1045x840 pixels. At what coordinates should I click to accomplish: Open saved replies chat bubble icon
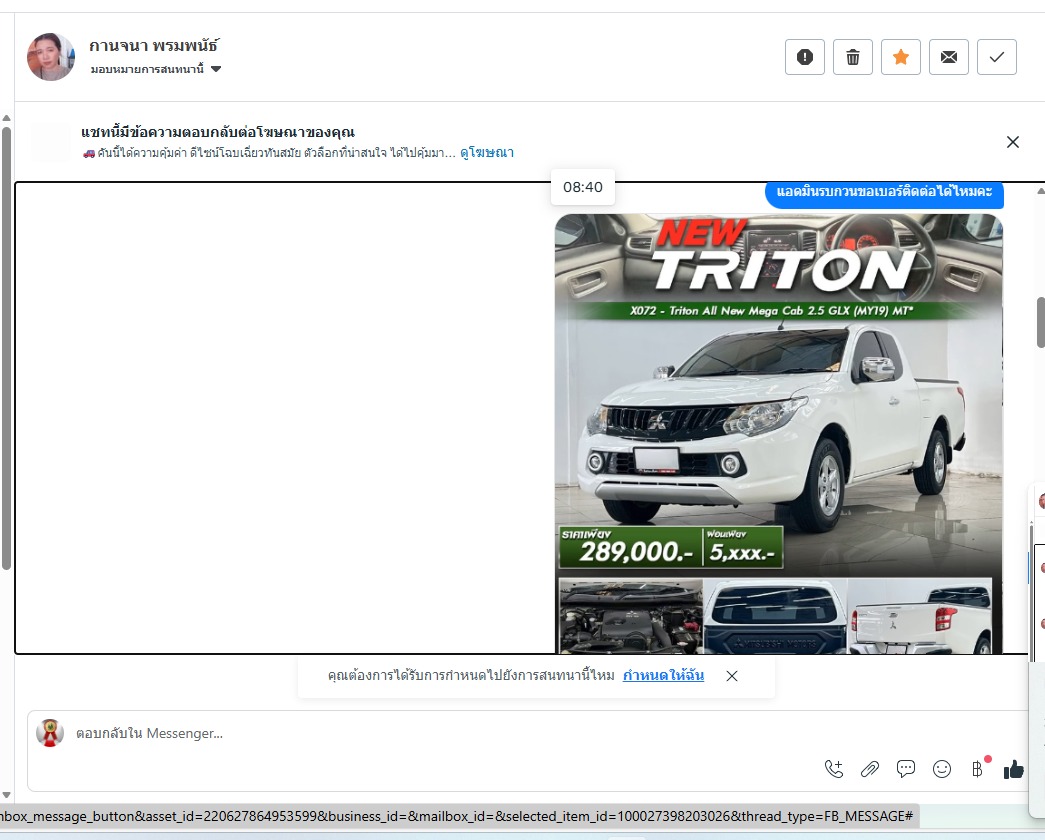[x=906, y=769]
